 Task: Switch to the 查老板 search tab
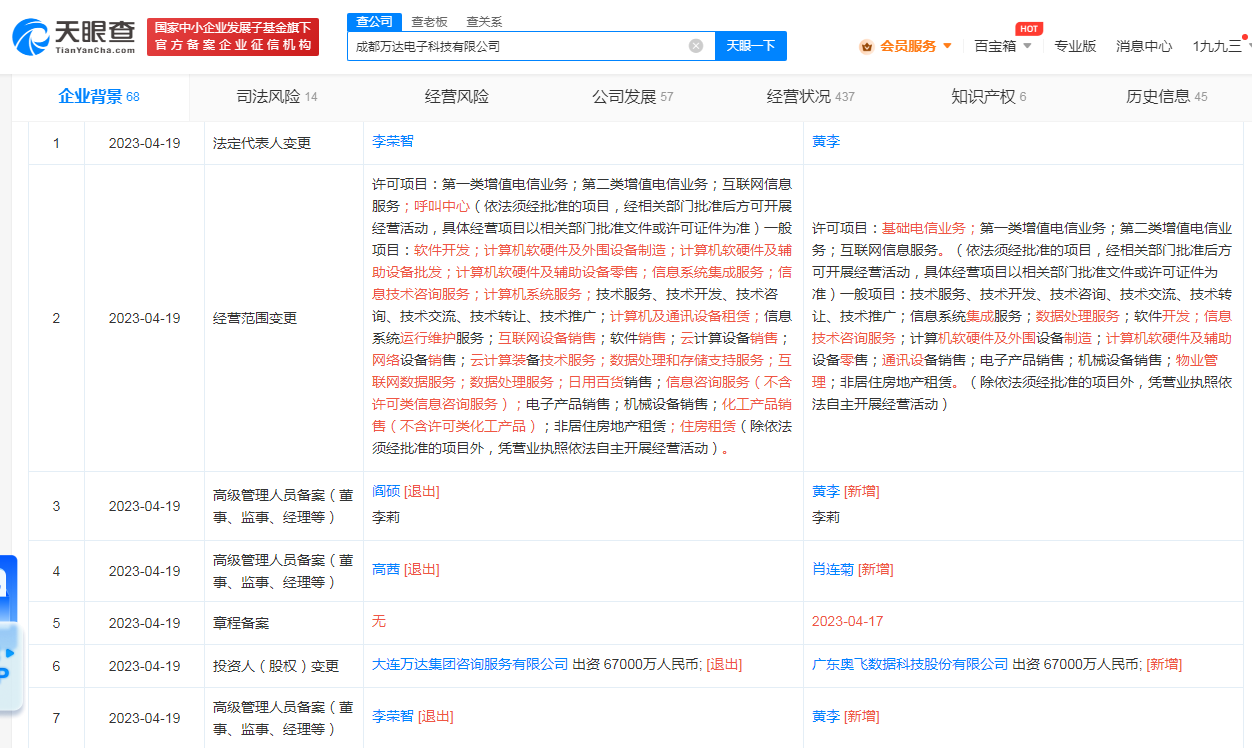(429, 21)
